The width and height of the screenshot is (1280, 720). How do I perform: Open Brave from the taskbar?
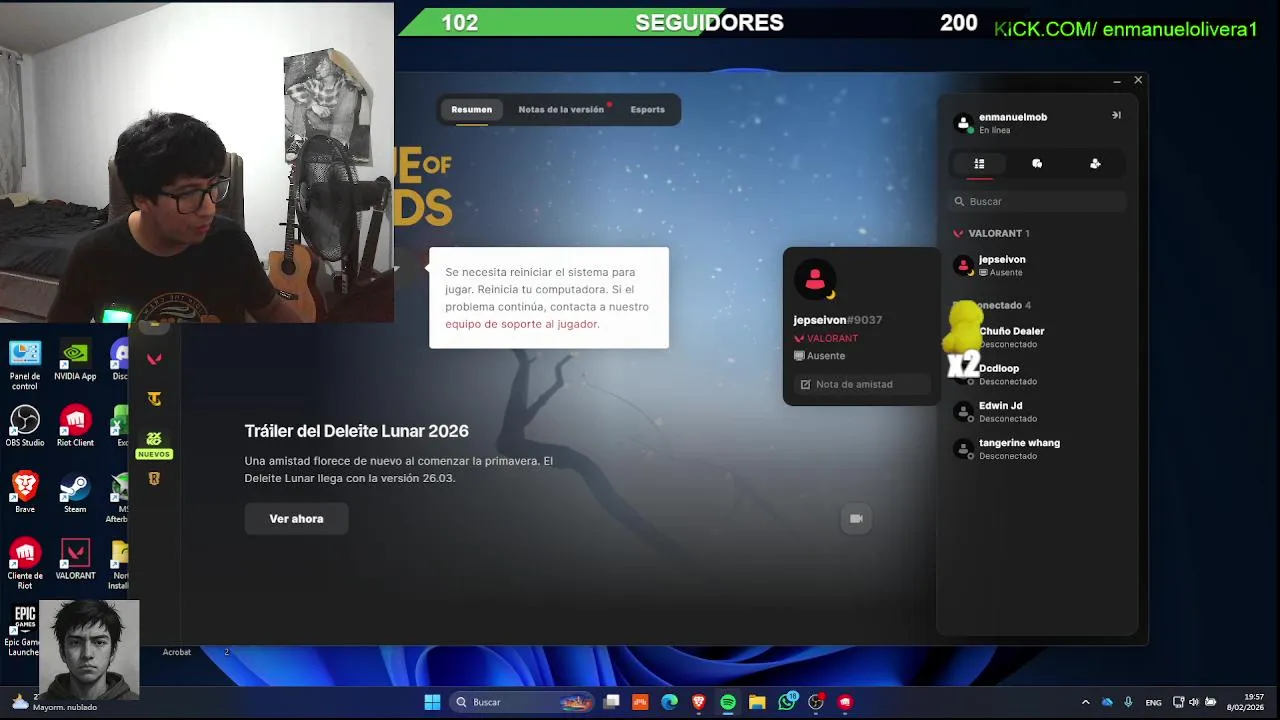[698, 702]
